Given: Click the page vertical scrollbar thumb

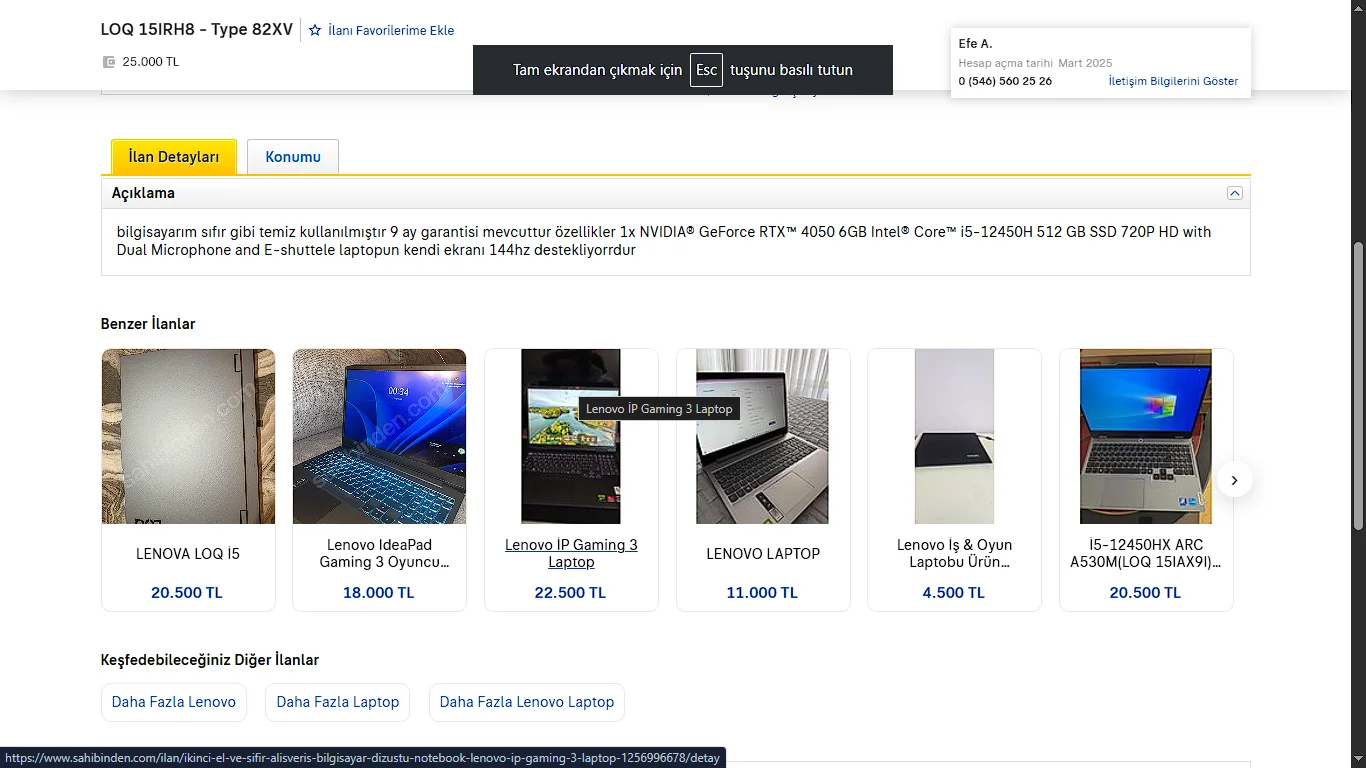Looking at the screenshot, I should click(1358, 386).
